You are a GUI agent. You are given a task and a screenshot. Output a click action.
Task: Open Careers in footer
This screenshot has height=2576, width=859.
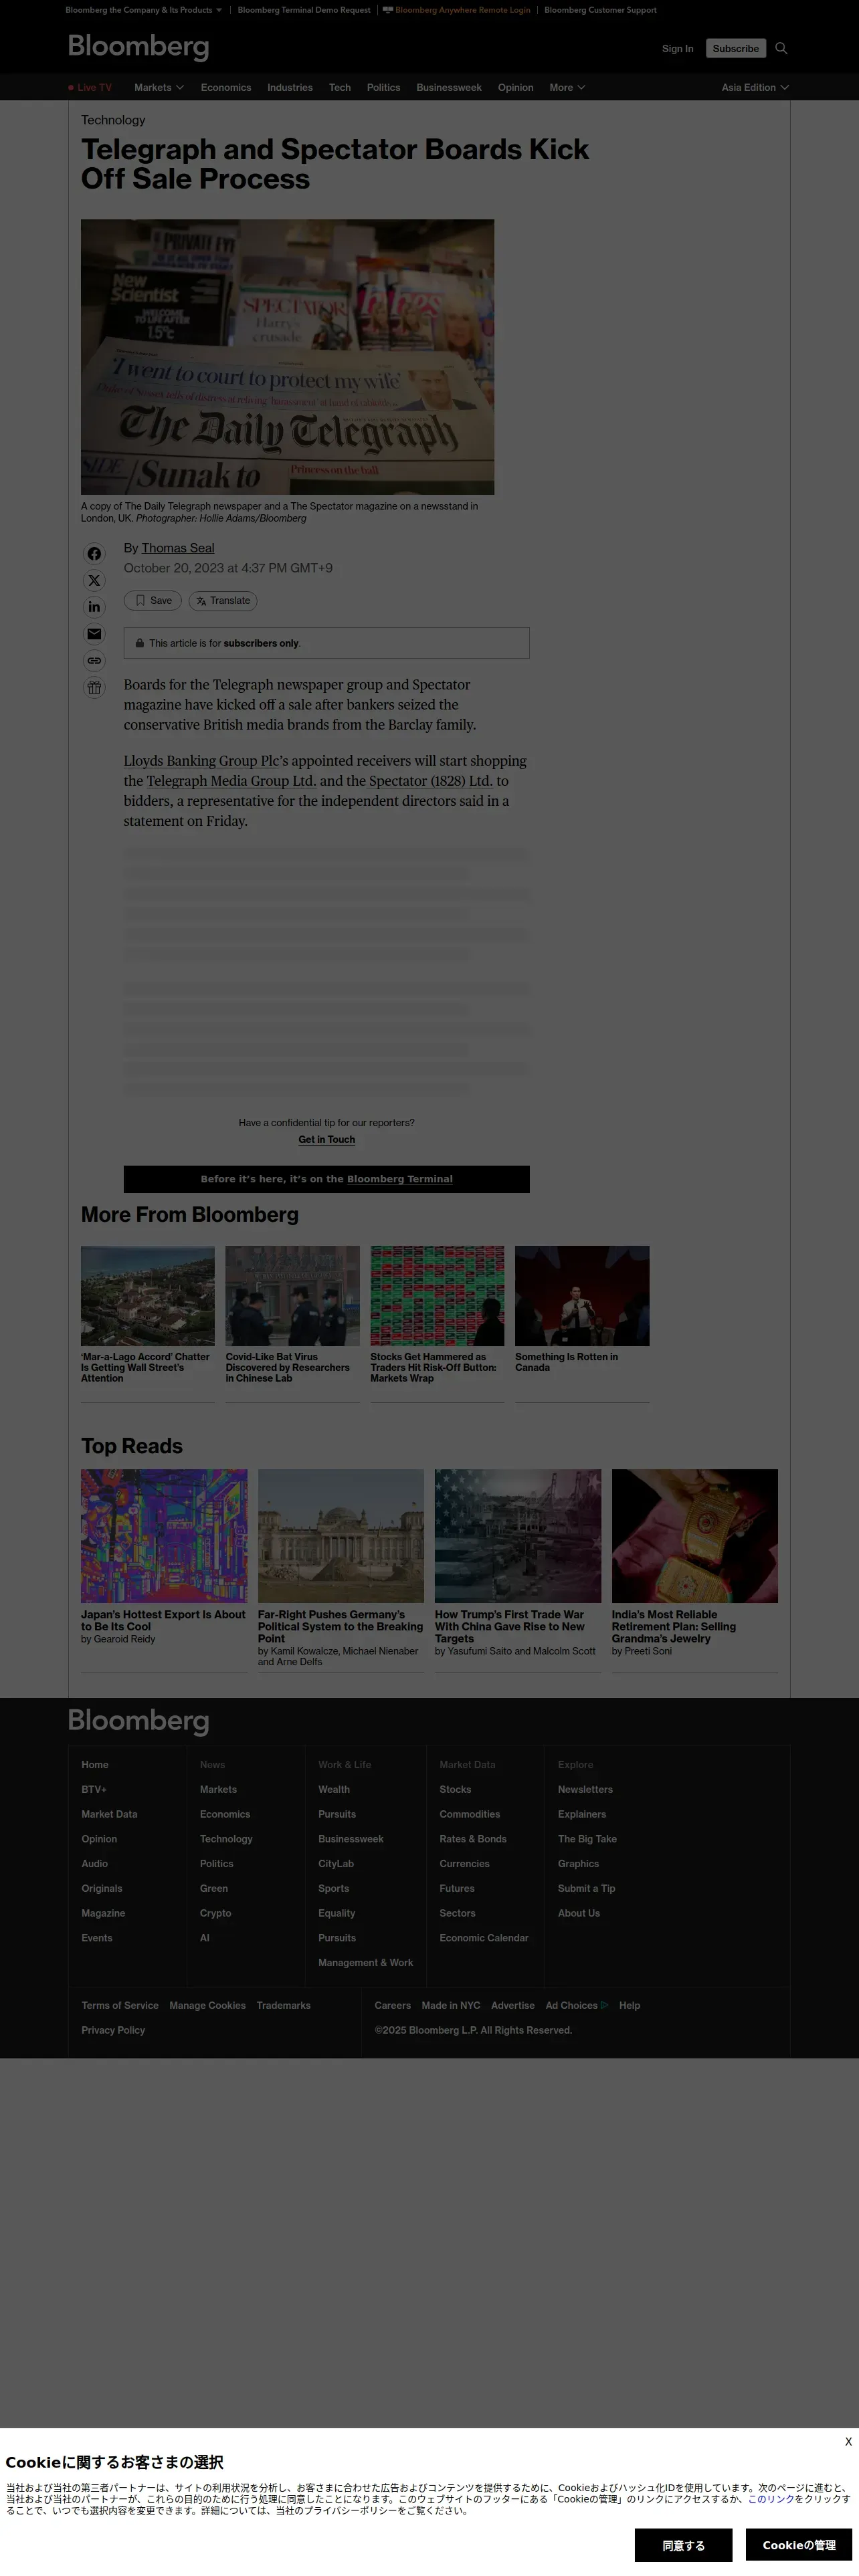coord(392,2005)
